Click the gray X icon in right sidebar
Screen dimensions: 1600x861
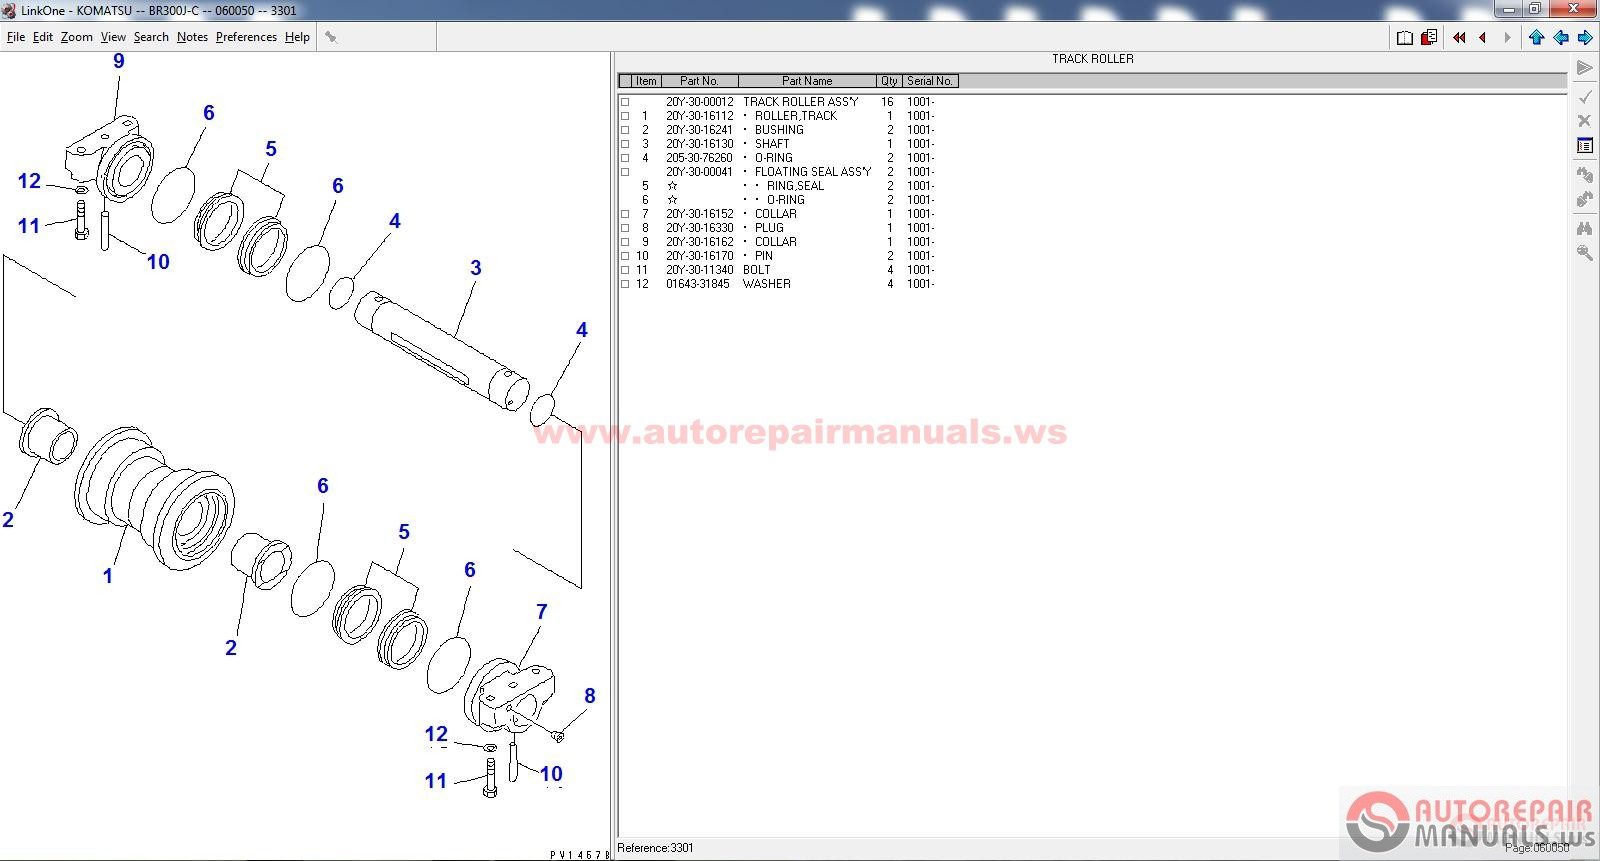(x=1584, y=121)
